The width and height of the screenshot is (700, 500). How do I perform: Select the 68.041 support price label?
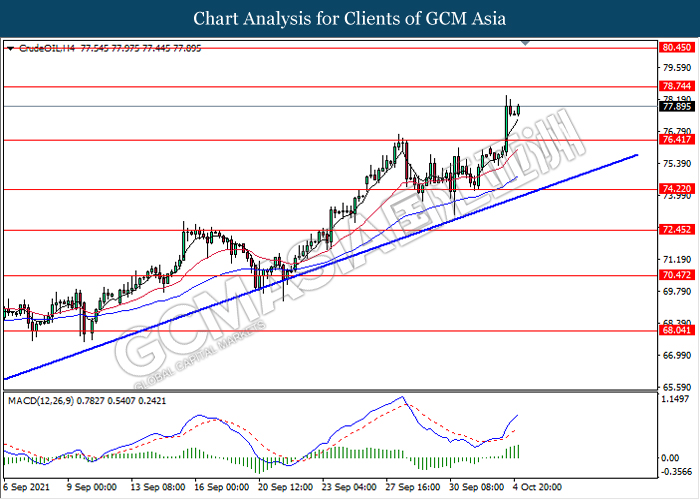pyautogui.click(x=676, y=330)
